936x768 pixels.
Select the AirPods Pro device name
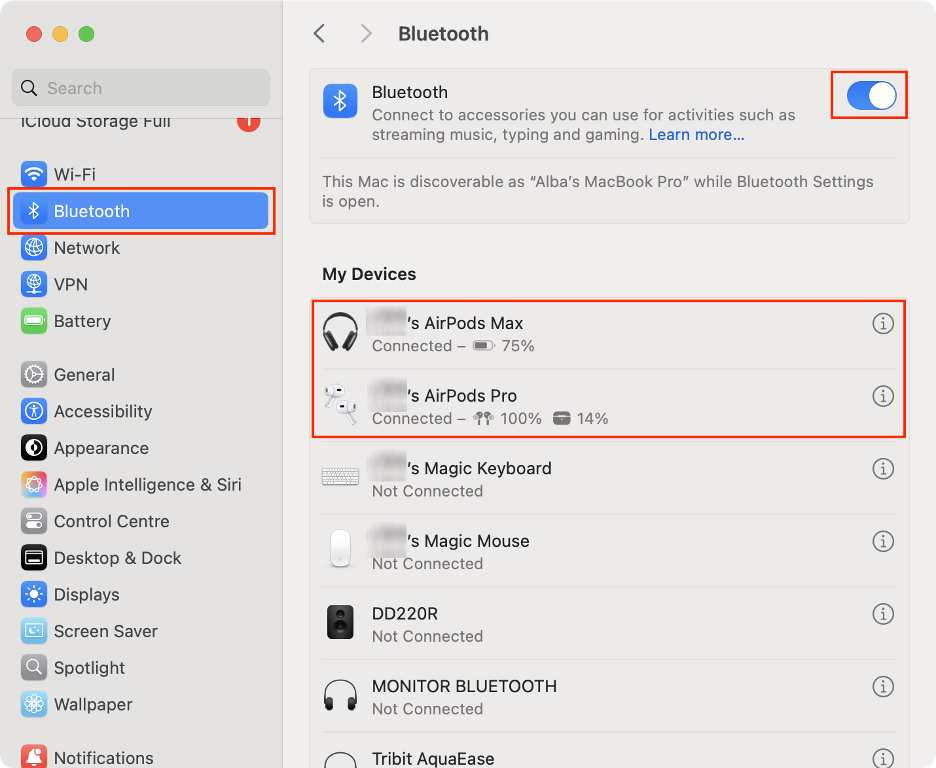pyautogui.click(x=441, y=396)
